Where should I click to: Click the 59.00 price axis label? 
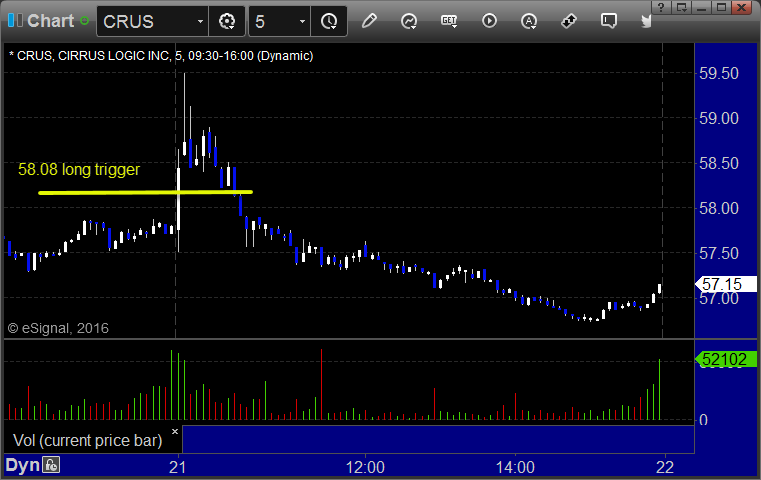pos(719,118)
